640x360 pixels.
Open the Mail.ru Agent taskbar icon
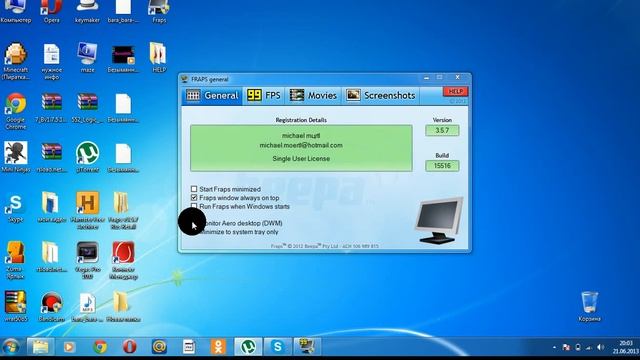point(159,347)
